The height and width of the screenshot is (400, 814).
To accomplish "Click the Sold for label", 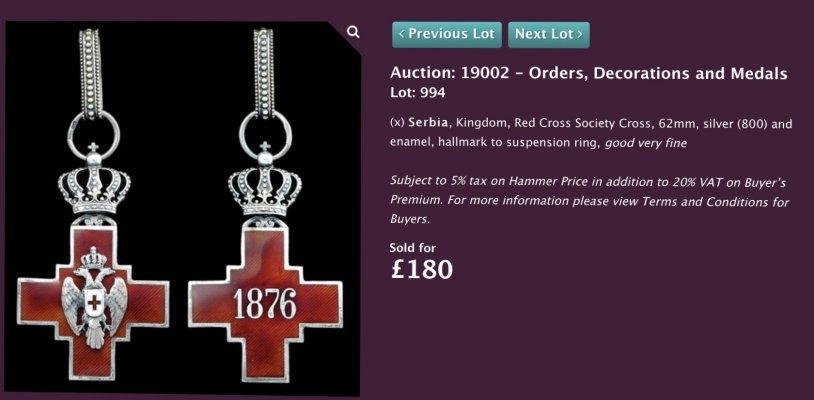I will point(413,247).
